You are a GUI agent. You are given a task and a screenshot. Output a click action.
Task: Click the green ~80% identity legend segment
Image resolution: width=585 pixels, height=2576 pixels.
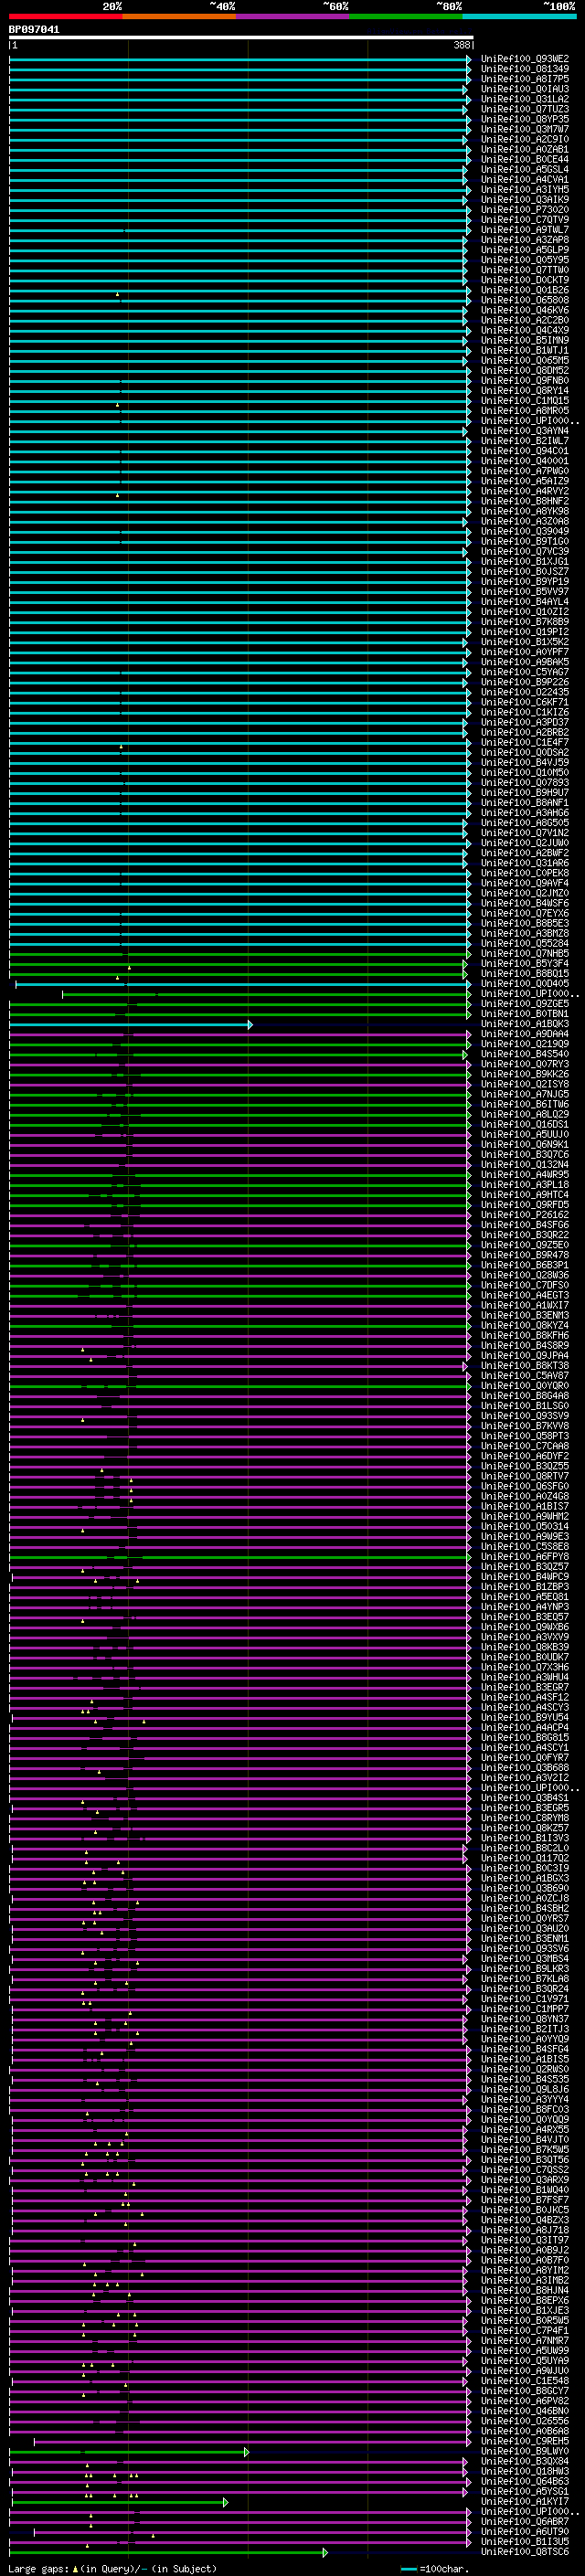[x=406, y=16]
